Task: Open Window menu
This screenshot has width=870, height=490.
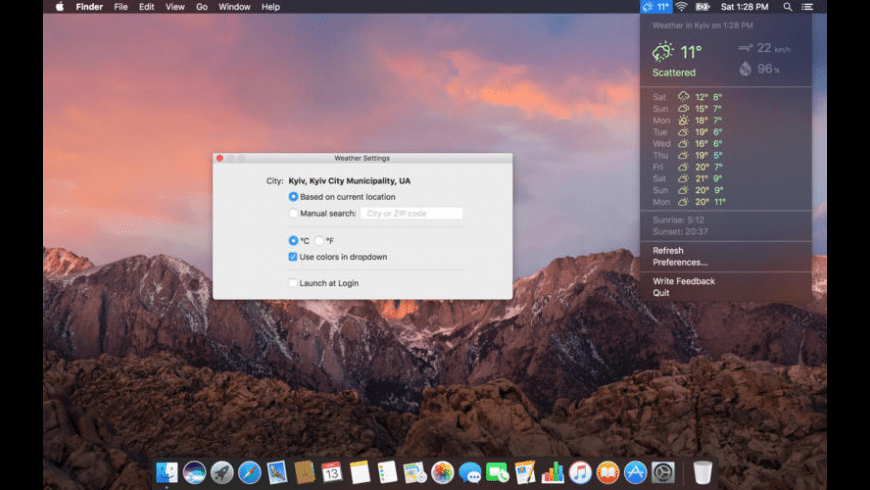Action: point(234,7)
